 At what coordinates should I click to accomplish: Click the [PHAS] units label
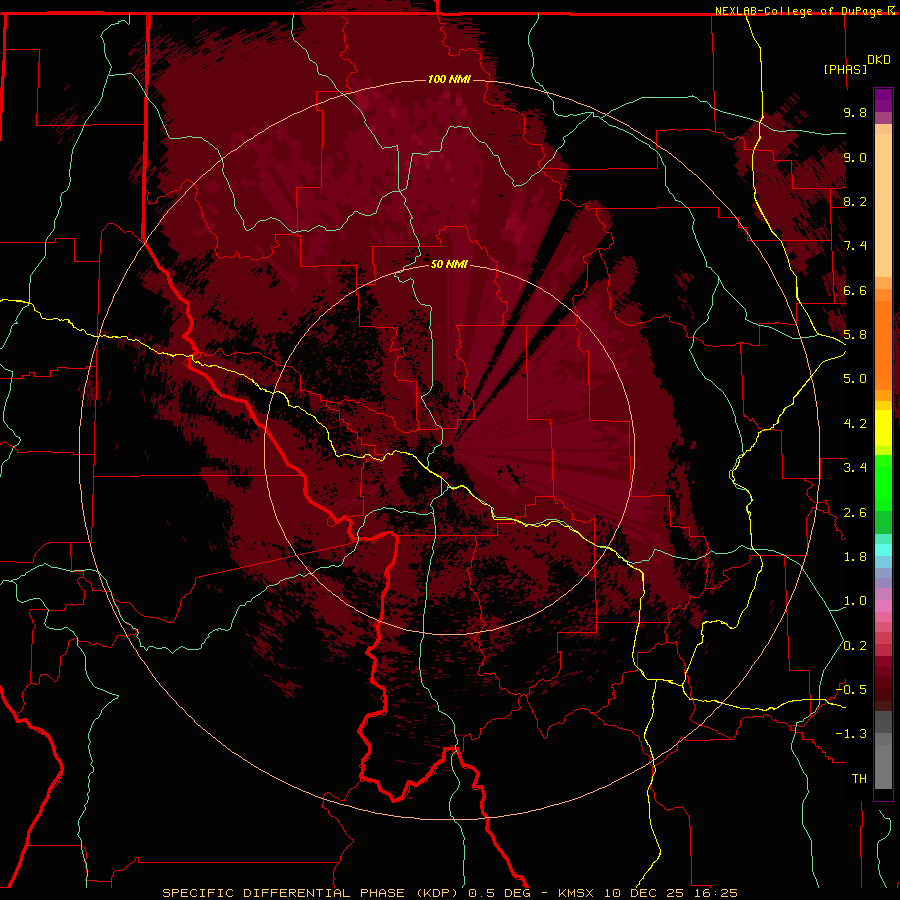845,69
